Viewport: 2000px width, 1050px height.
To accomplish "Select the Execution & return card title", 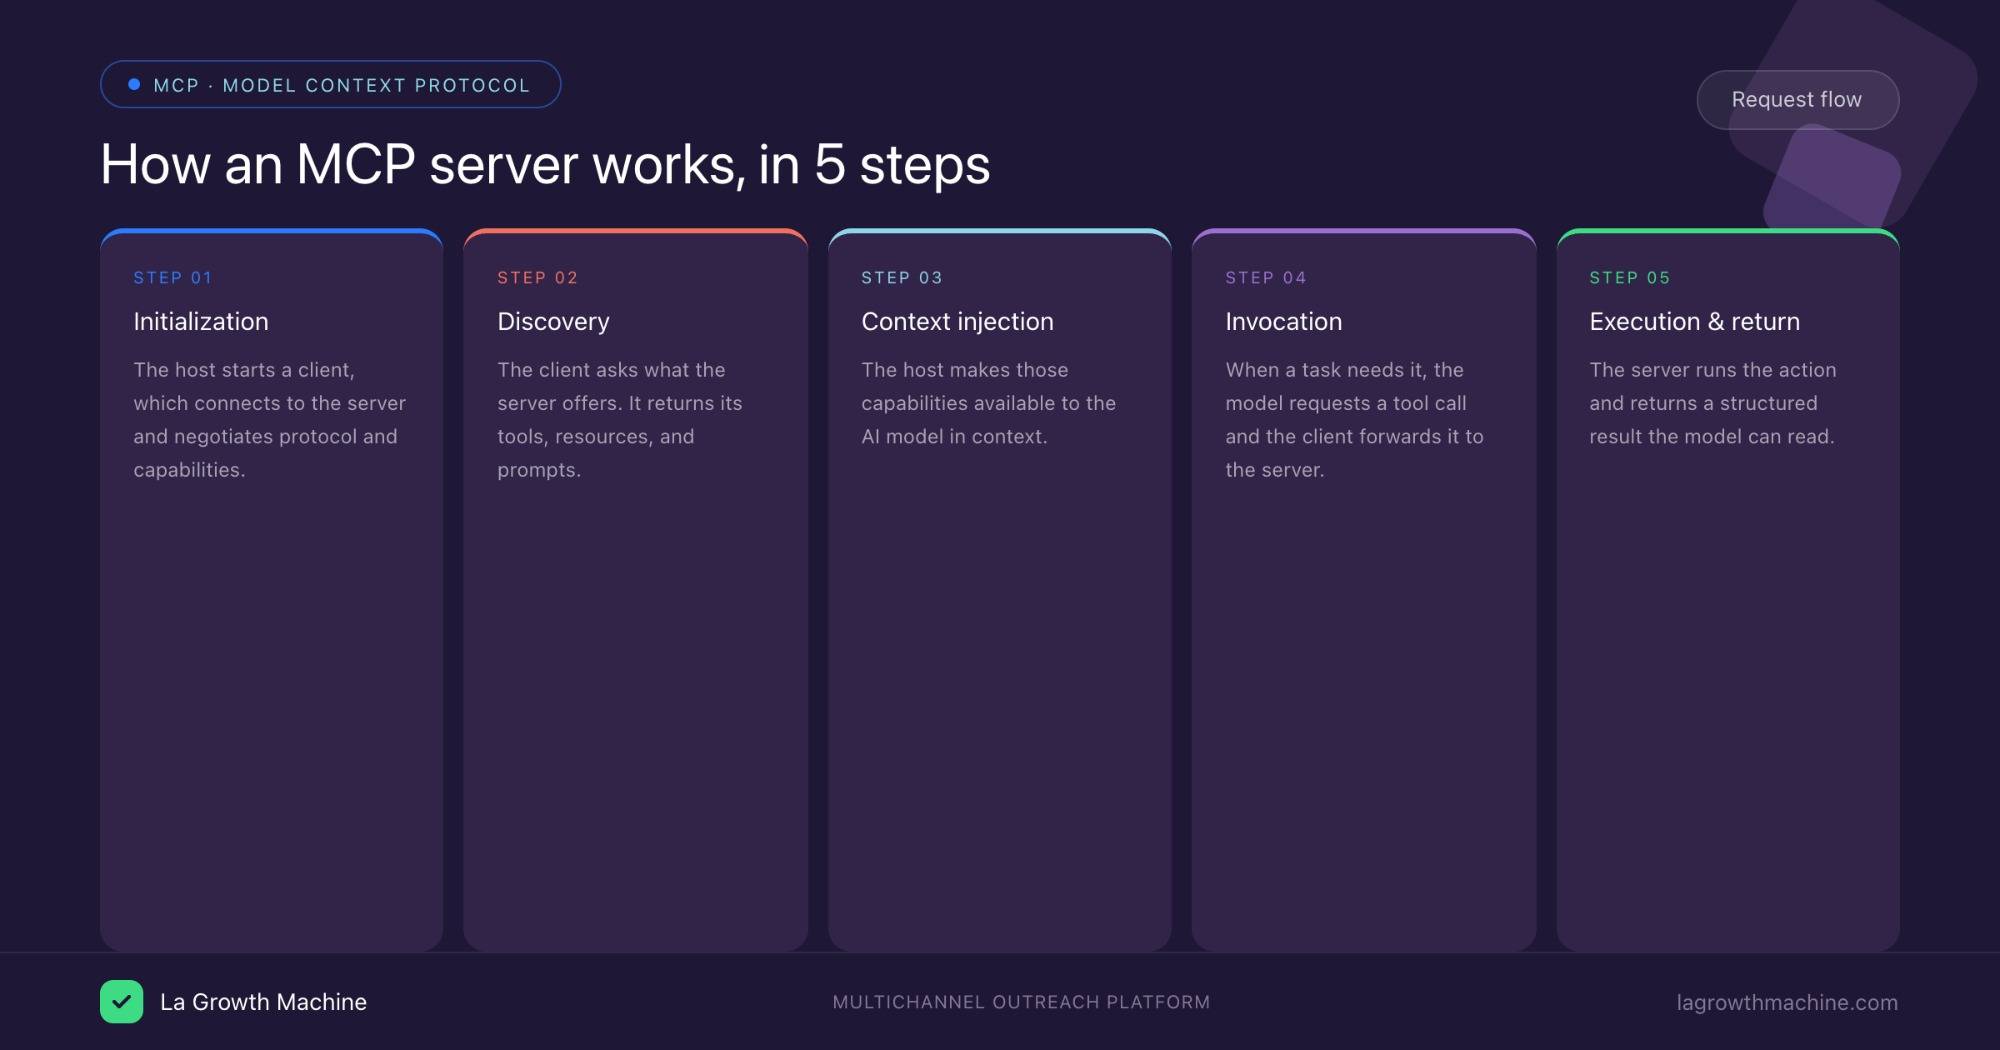I will [x=1694, y=321].
